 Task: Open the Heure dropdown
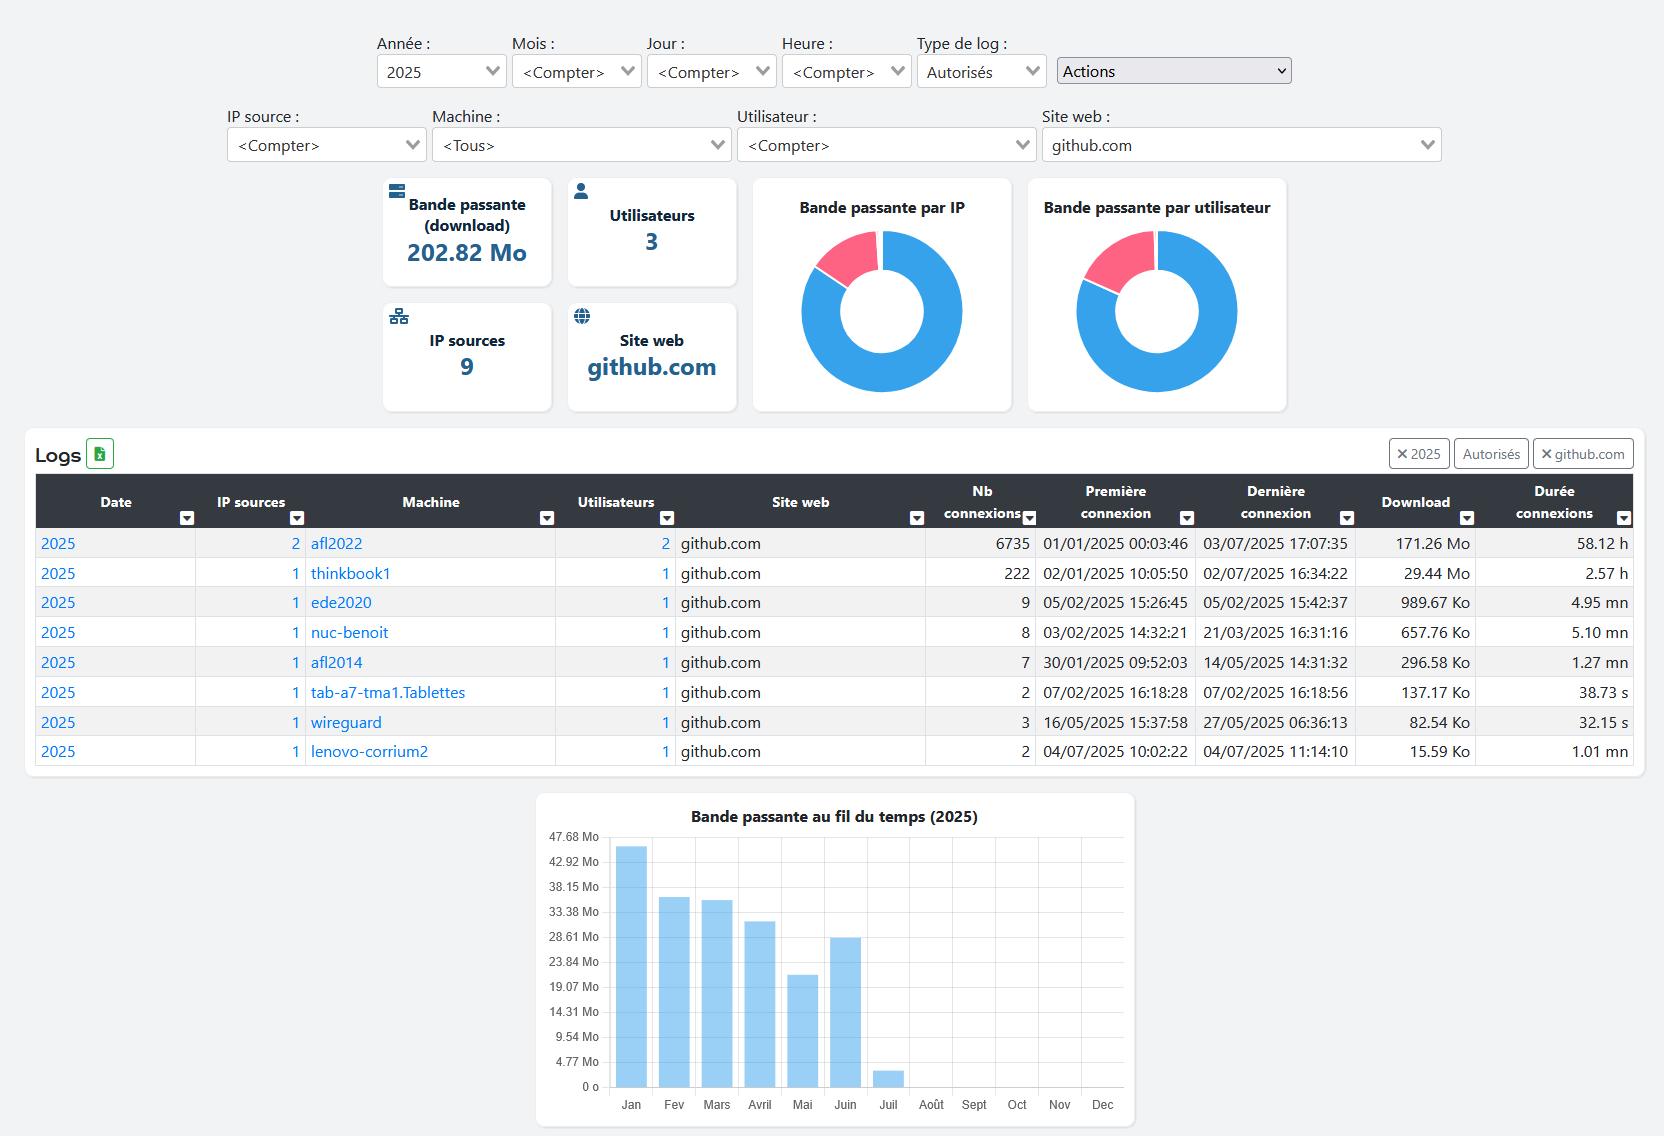point(847,72)
